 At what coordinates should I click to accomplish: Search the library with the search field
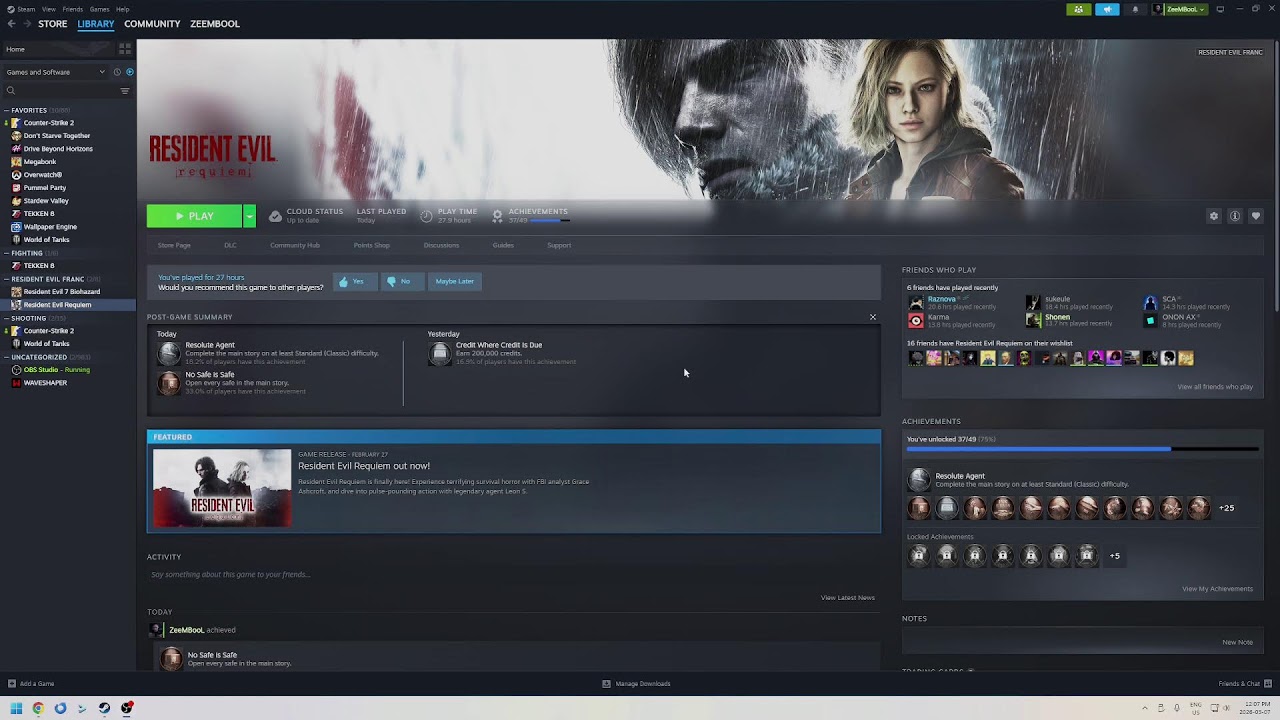tap(62, 91)
